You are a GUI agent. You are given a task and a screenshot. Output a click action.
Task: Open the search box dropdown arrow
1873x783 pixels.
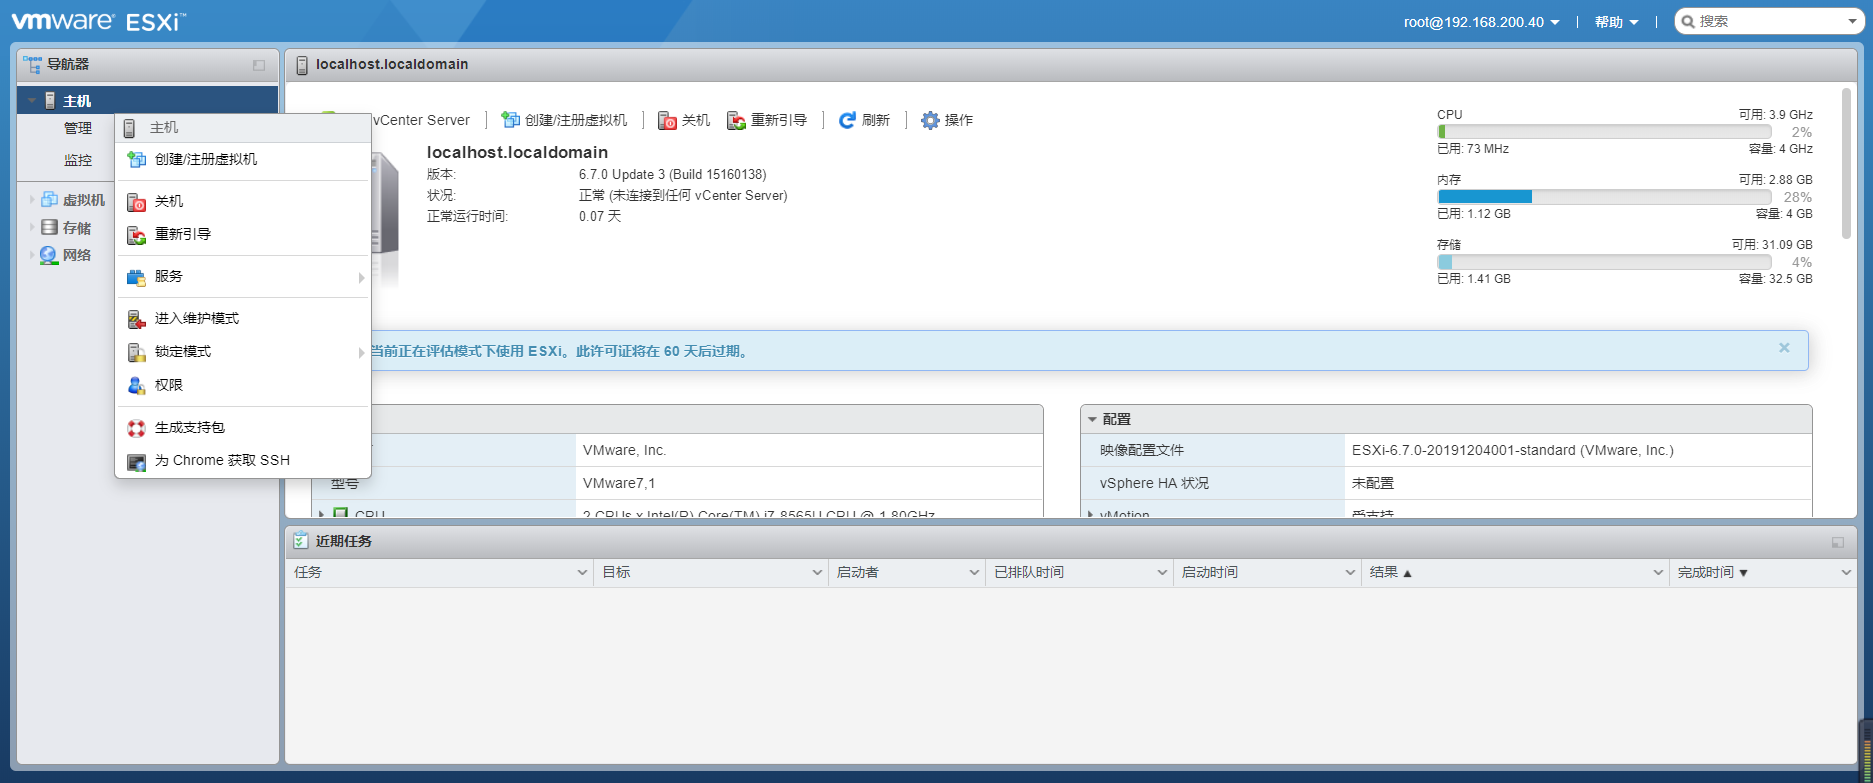[x=1852, y=21]
